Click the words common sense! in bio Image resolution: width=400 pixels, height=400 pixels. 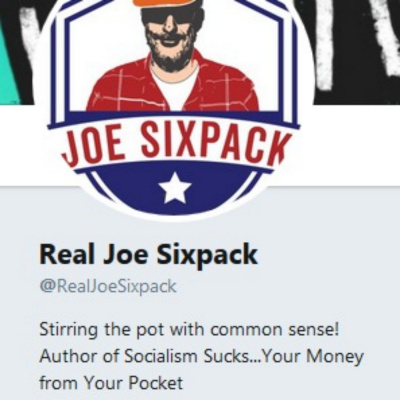pos(275,330)
